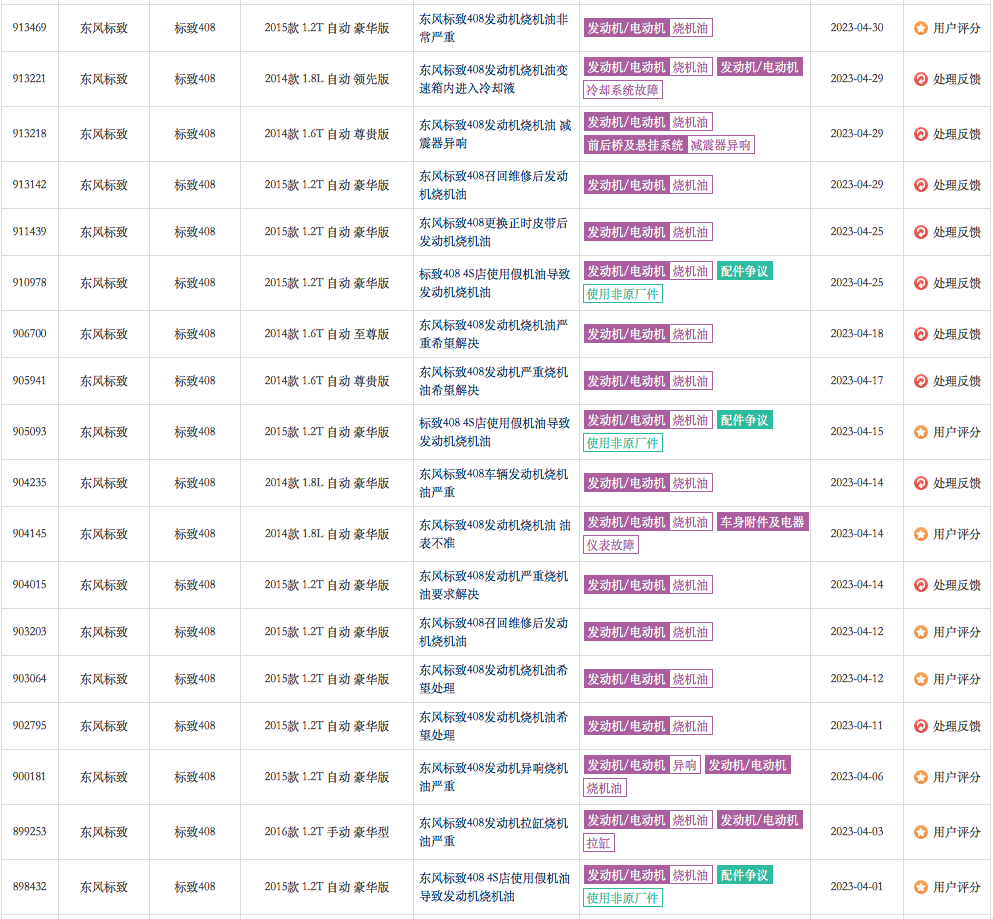Click 处理反馈 label in row 904015
This screenshot has height=919, width=993.
pyautogui.click(x=956, y=585)
